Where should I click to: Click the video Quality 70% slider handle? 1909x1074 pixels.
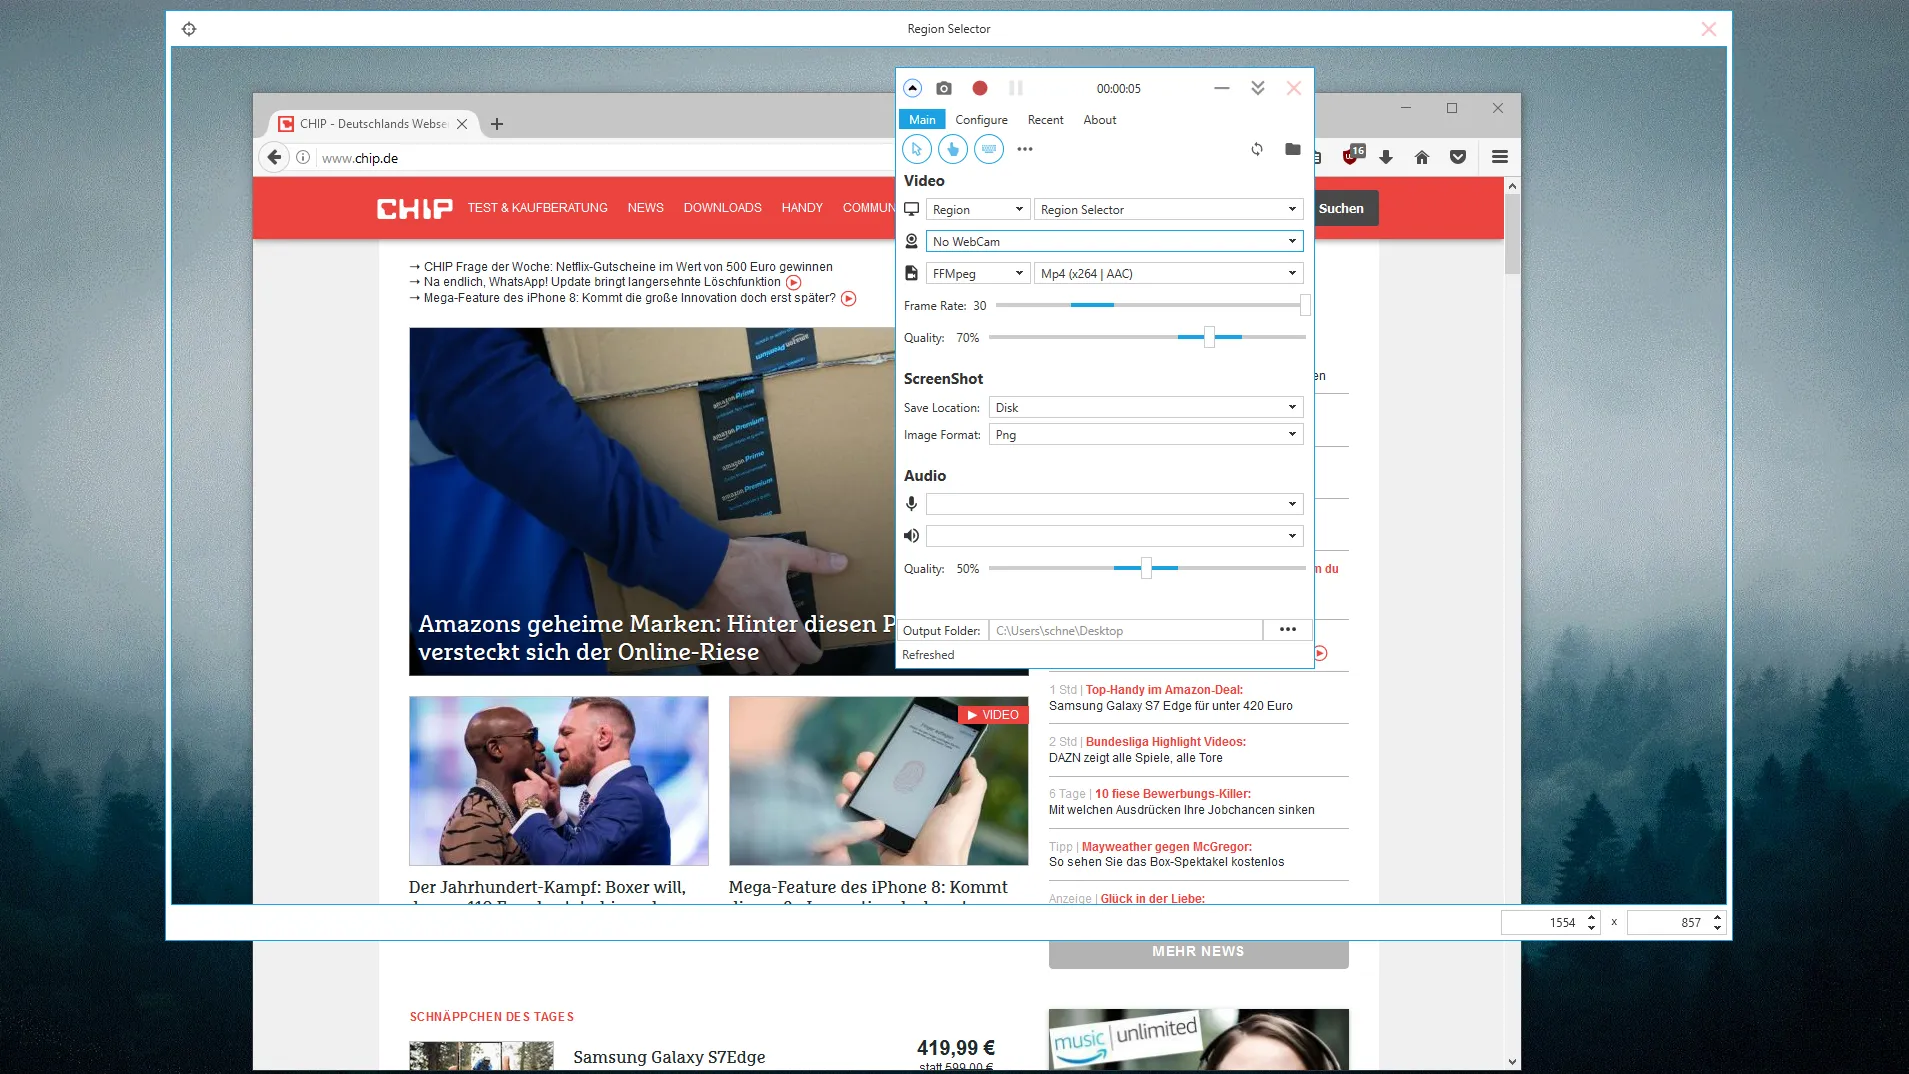point(1209,337)
